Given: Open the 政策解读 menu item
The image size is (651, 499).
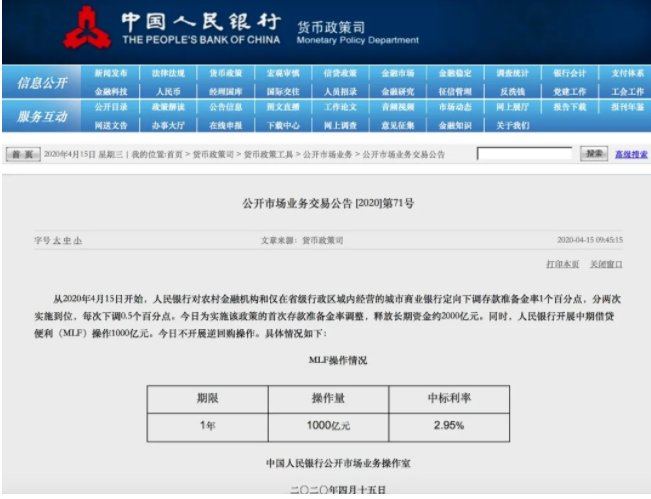Looking at the screenshot, I should click(168, 107).
